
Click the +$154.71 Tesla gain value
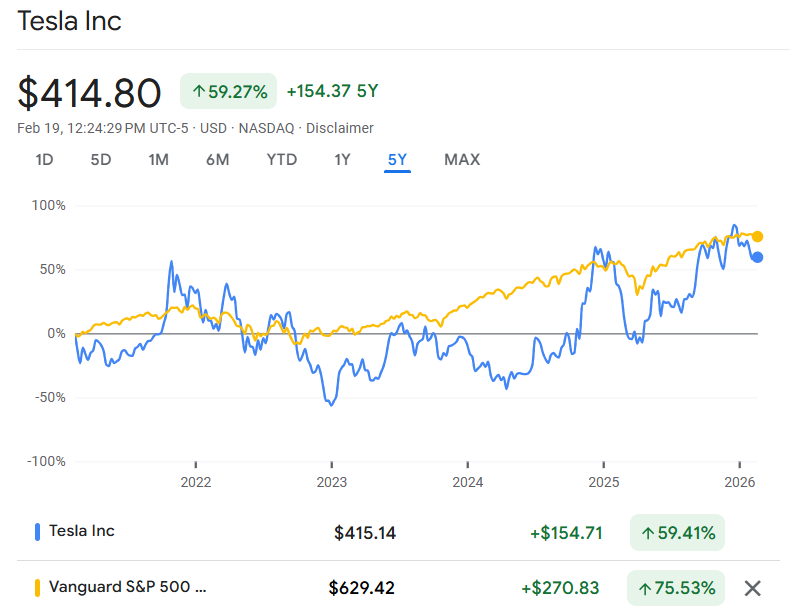[566, 533]
